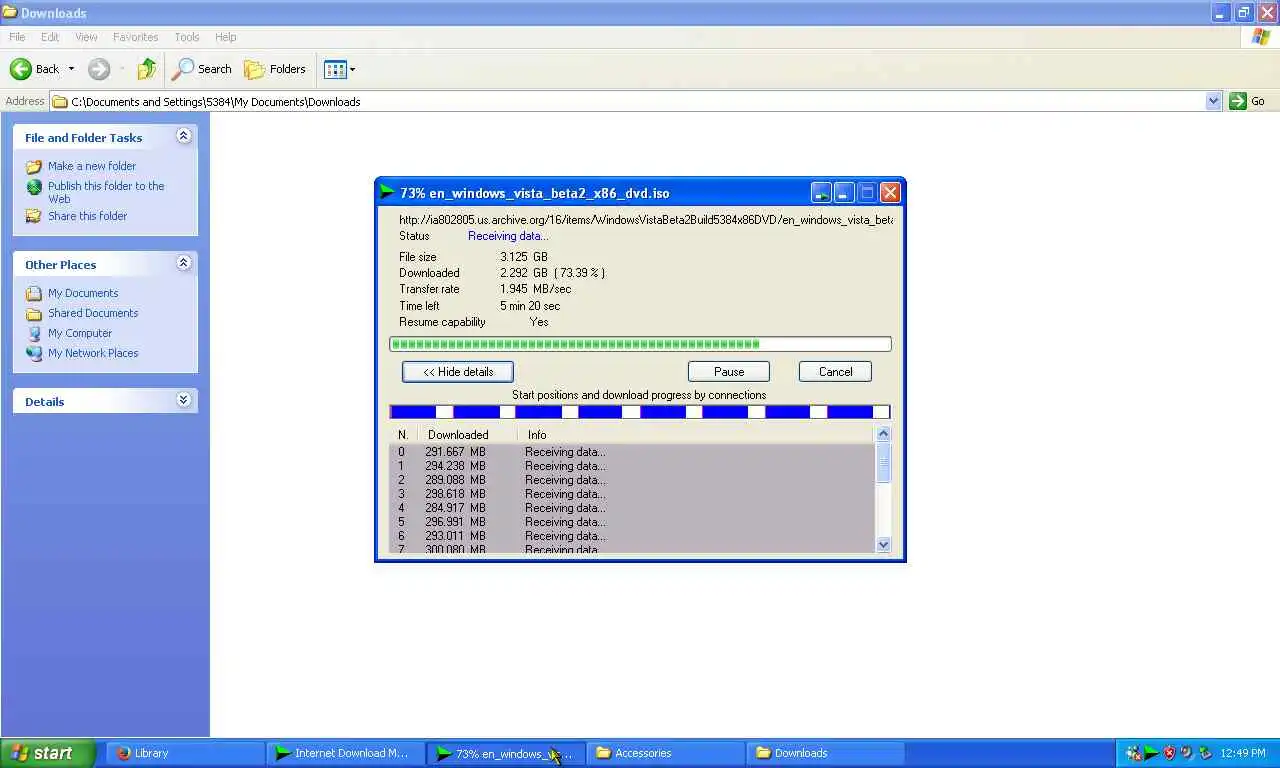Click the IDM green arrow title icon

click(386, 192)
